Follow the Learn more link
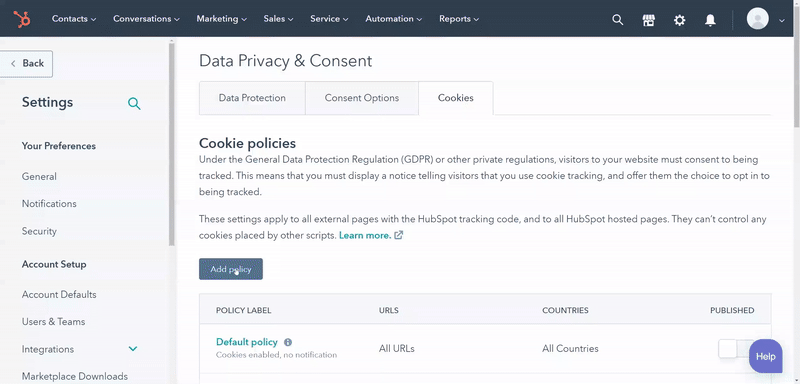 pyautogui.click(x=365, y=235)
